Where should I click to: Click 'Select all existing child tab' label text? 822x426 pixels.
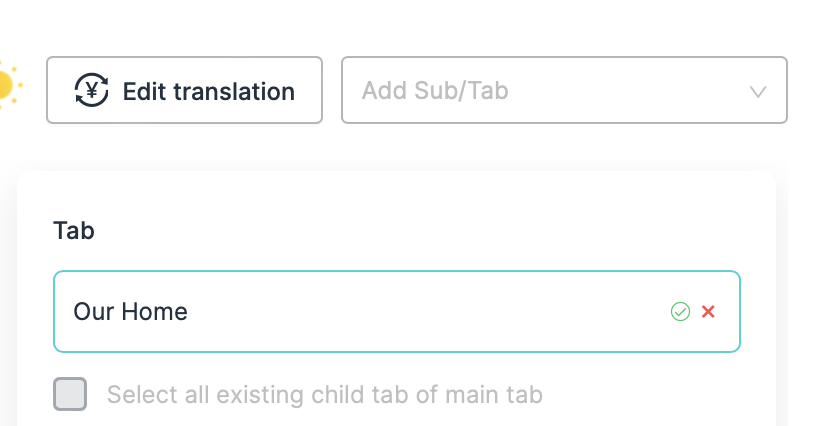pos(325,395)
